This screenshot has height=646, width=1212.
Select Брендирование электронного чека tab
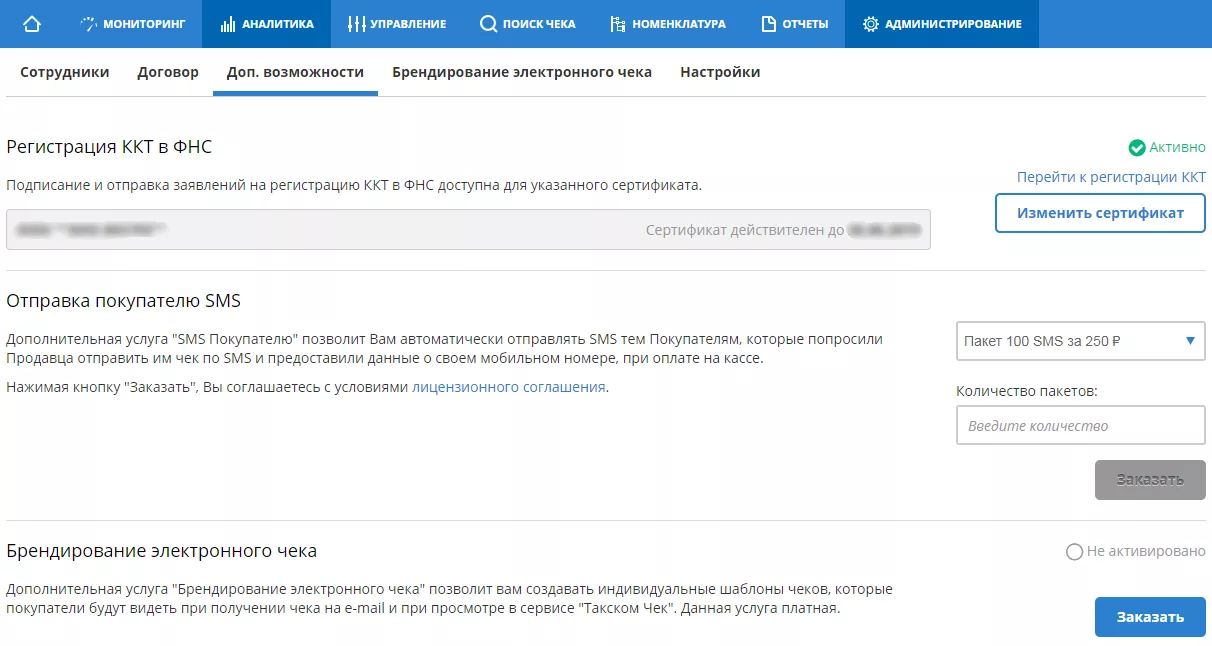521,72
